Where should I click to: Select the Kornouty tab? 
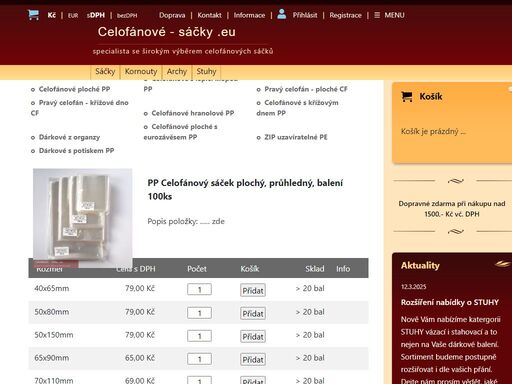click(x=141, y=72)
